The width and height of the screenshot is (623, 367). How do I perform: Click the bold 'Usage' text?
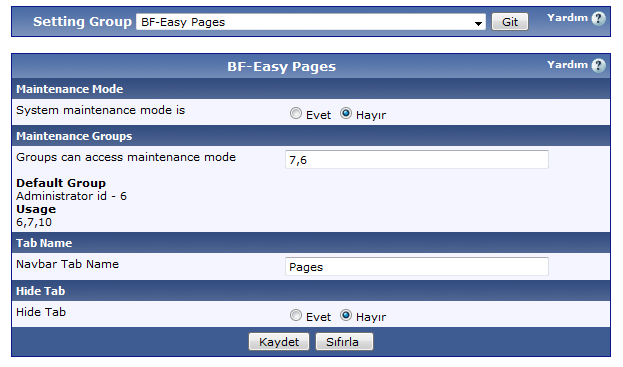point(36,209)
